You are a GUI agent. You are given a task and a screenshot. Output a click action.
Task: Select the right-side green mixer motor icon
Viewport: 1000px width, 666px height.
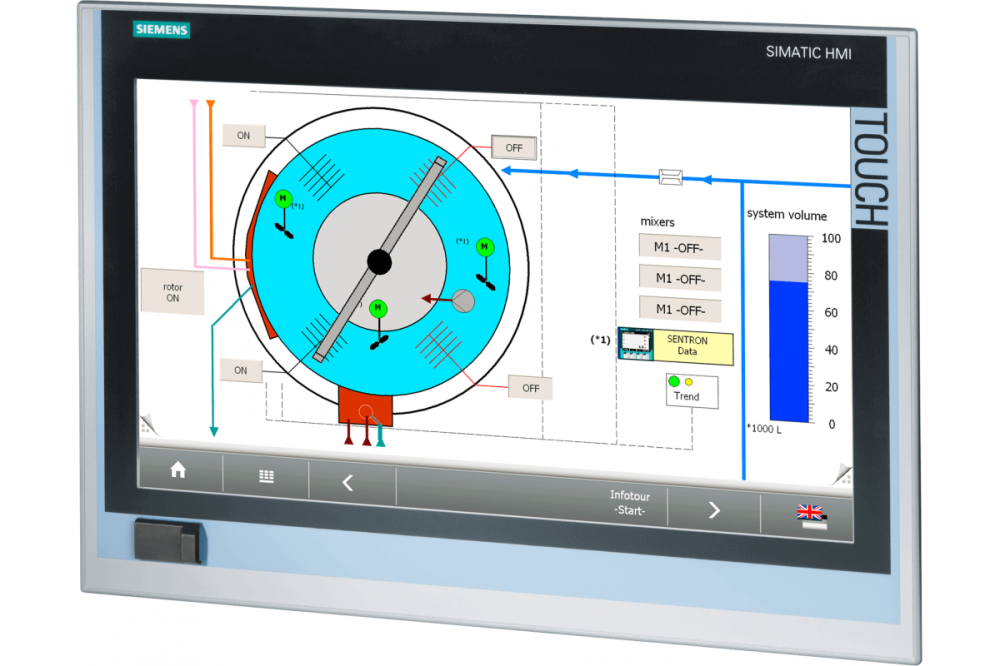[x=485, y=246]
